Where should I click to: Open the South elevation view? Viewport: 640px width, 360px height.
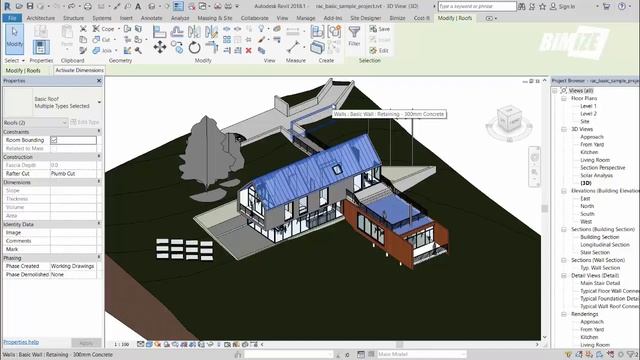[587, 214]
